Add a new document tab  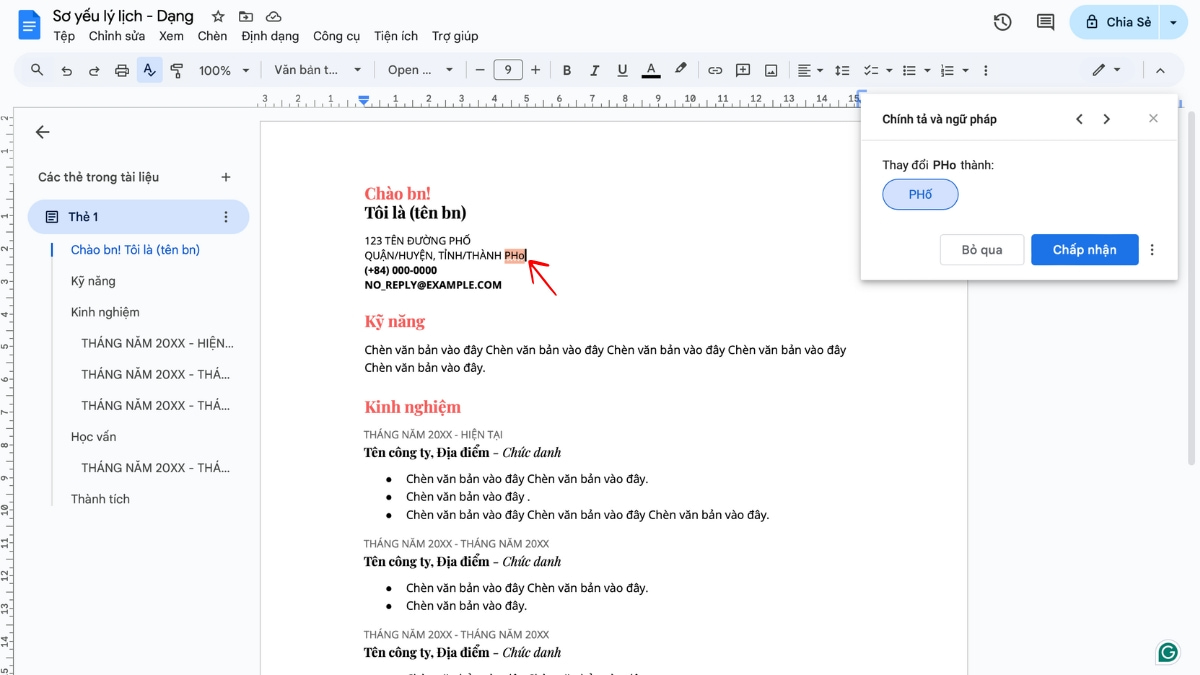(x=226, y=177)
